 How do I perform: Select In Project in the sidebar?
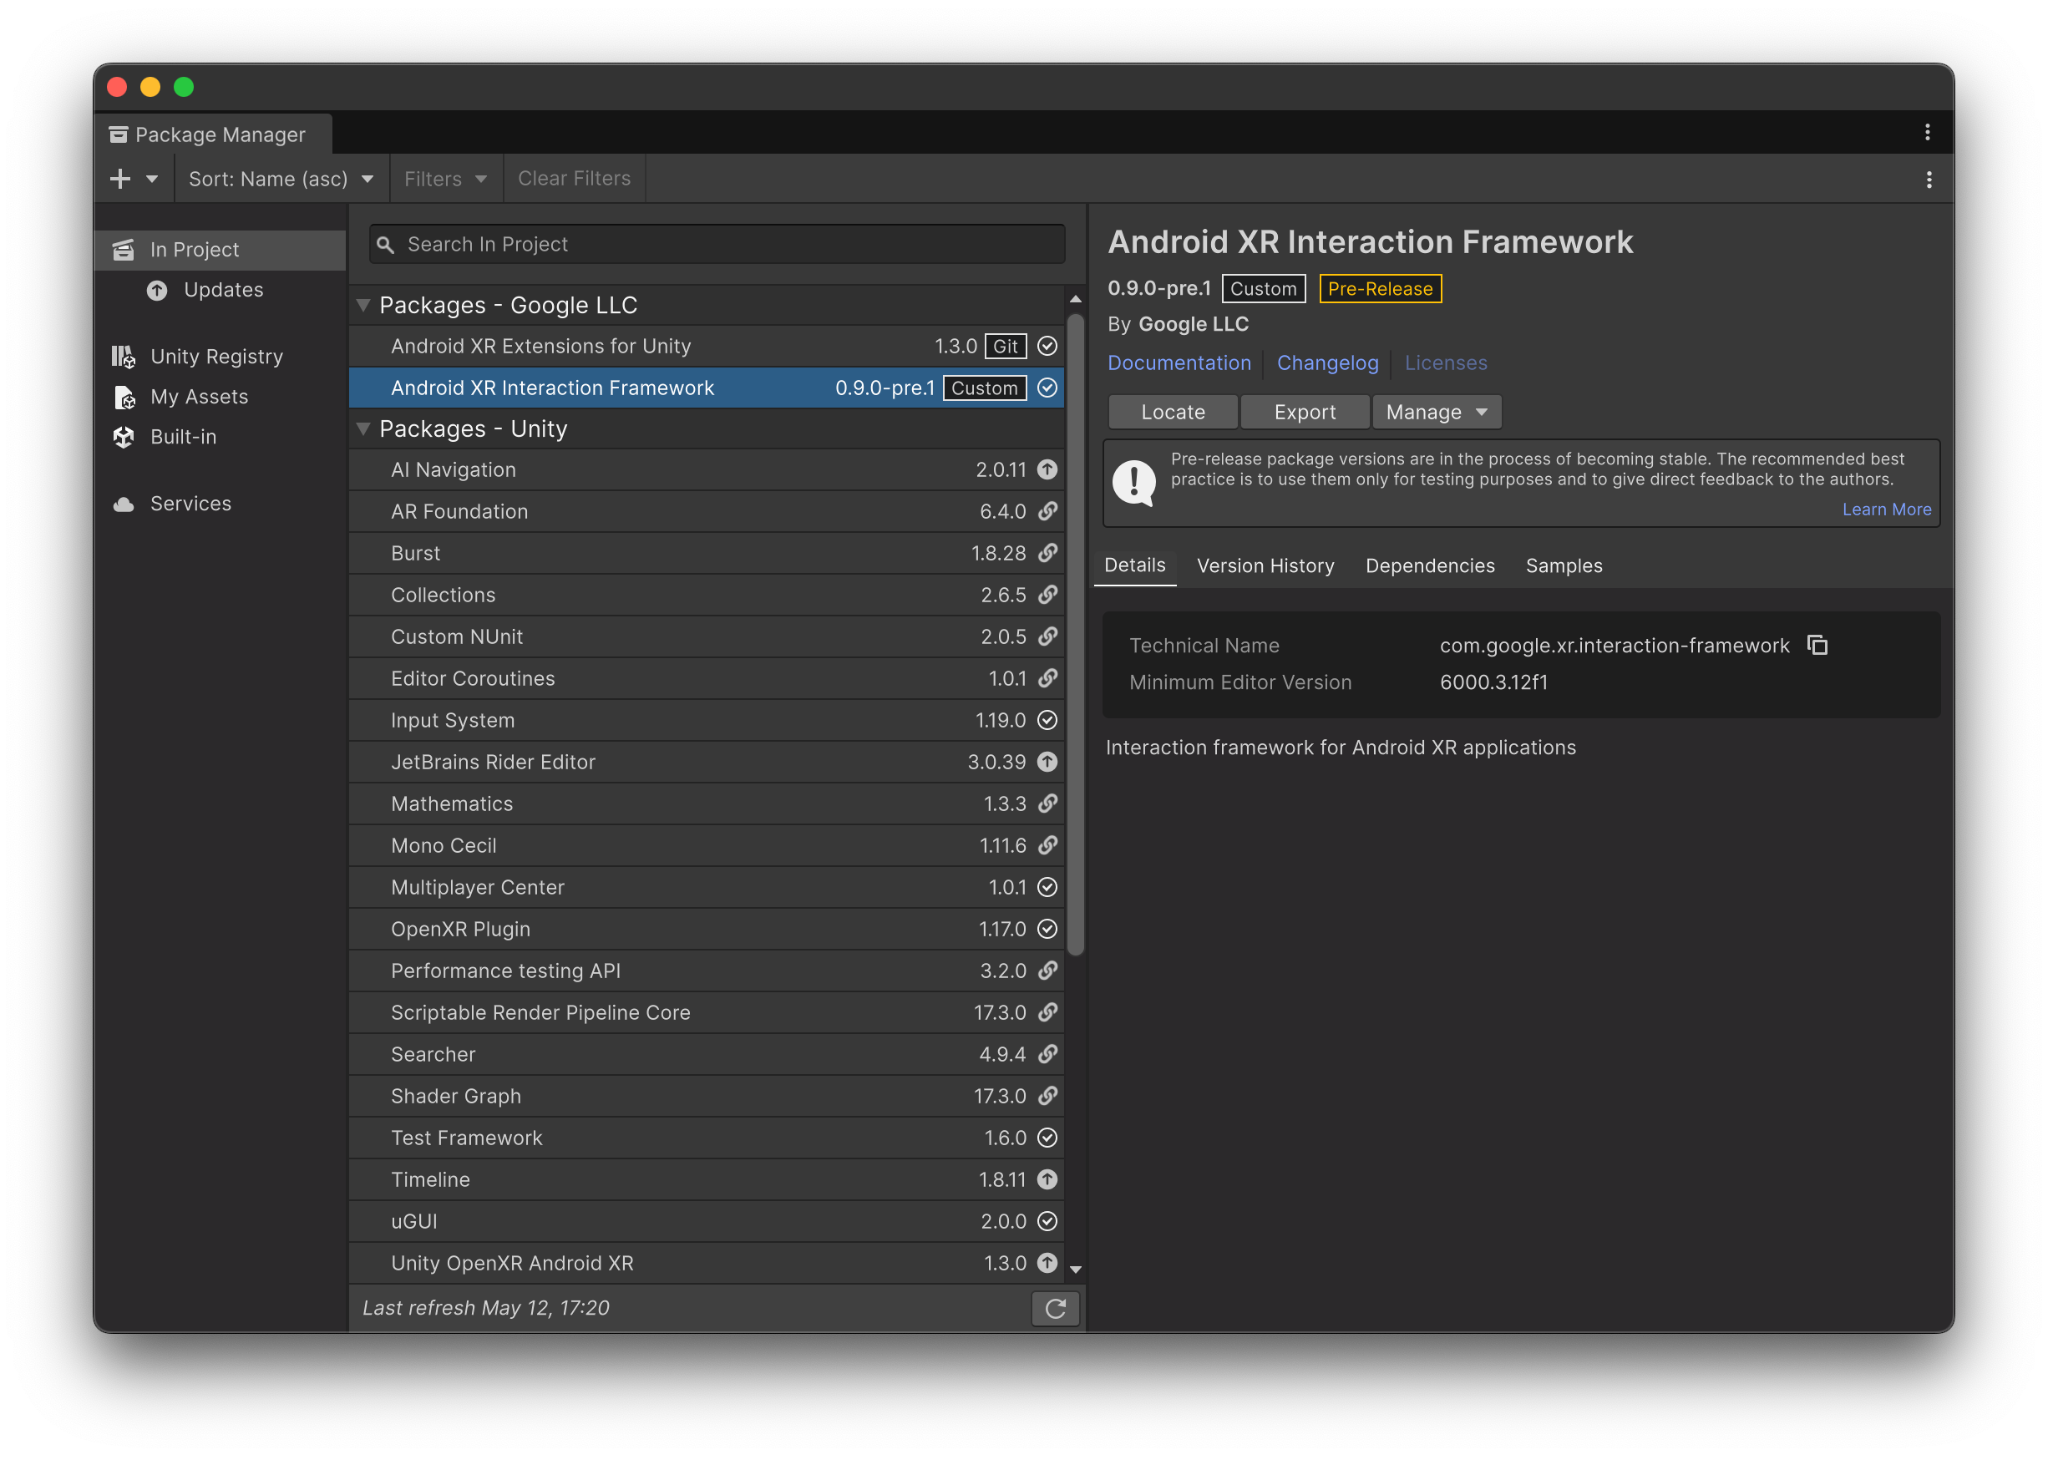click(x=221, y=250)
